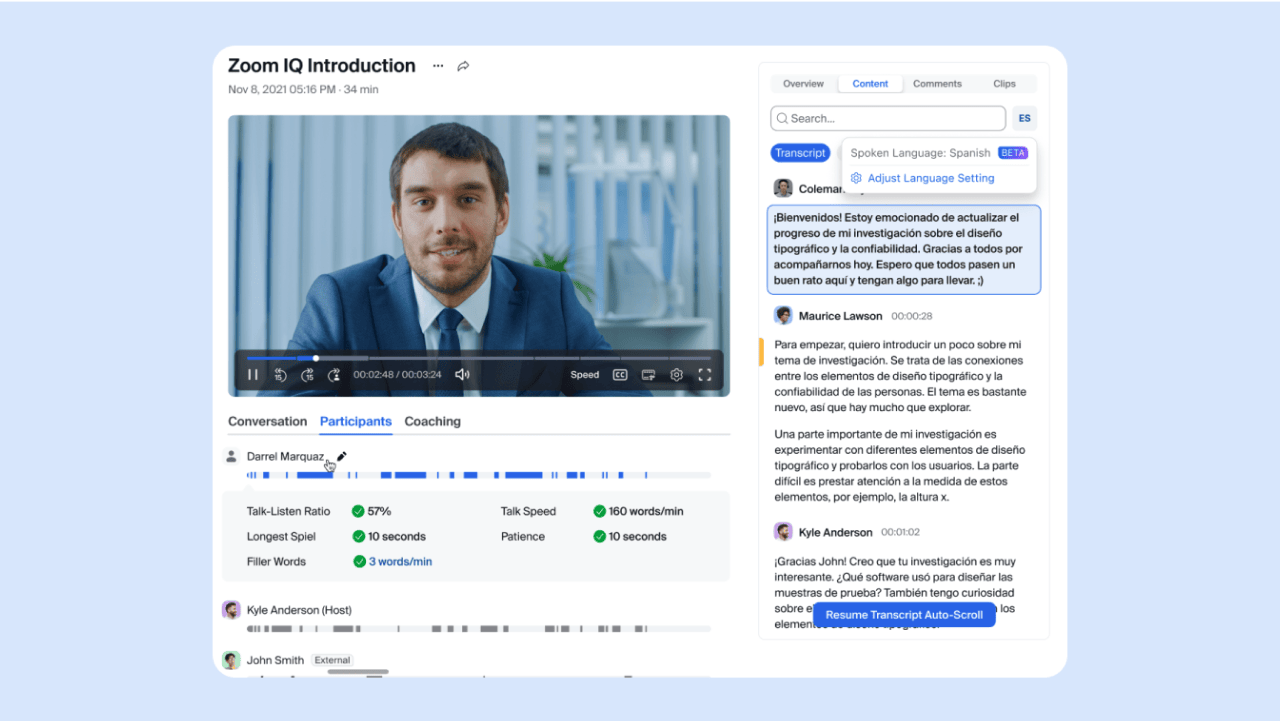Open the more options menu near the title
The height and width of the screenshot is (721, 1280).
click(437, 65)
